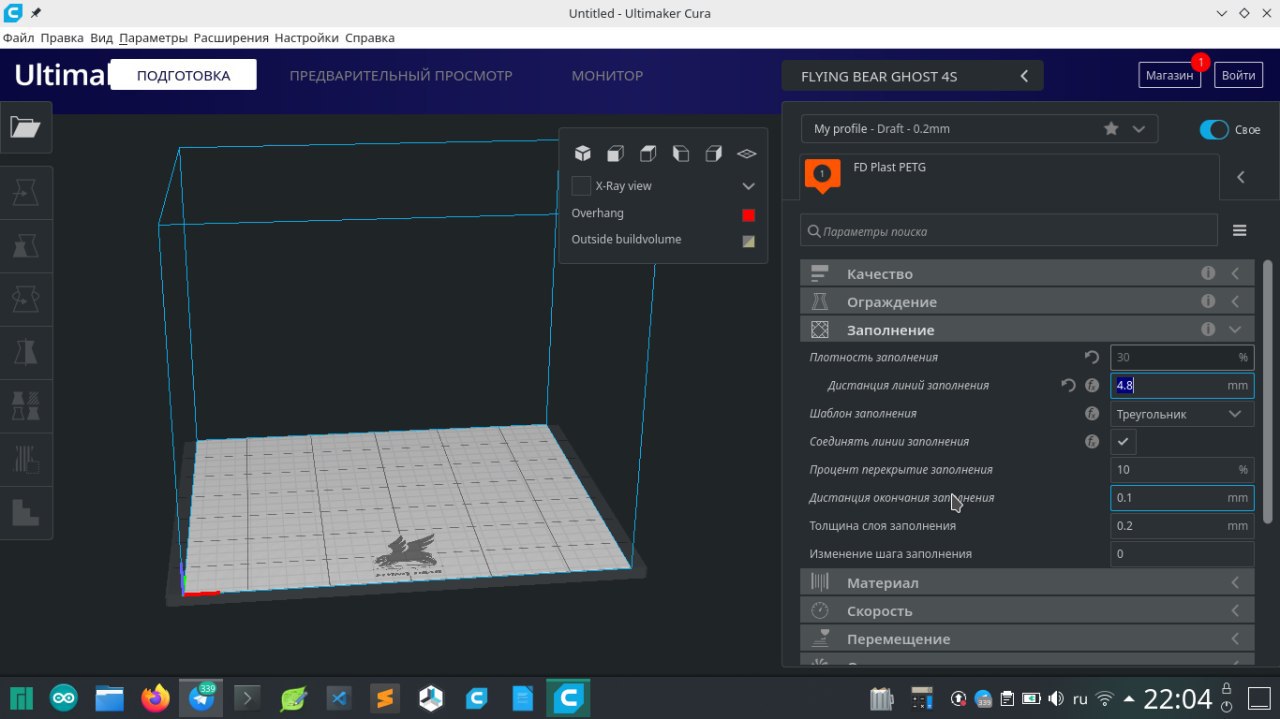
Task: Toggle the Свое custom settings switch
Action: 1214,130
